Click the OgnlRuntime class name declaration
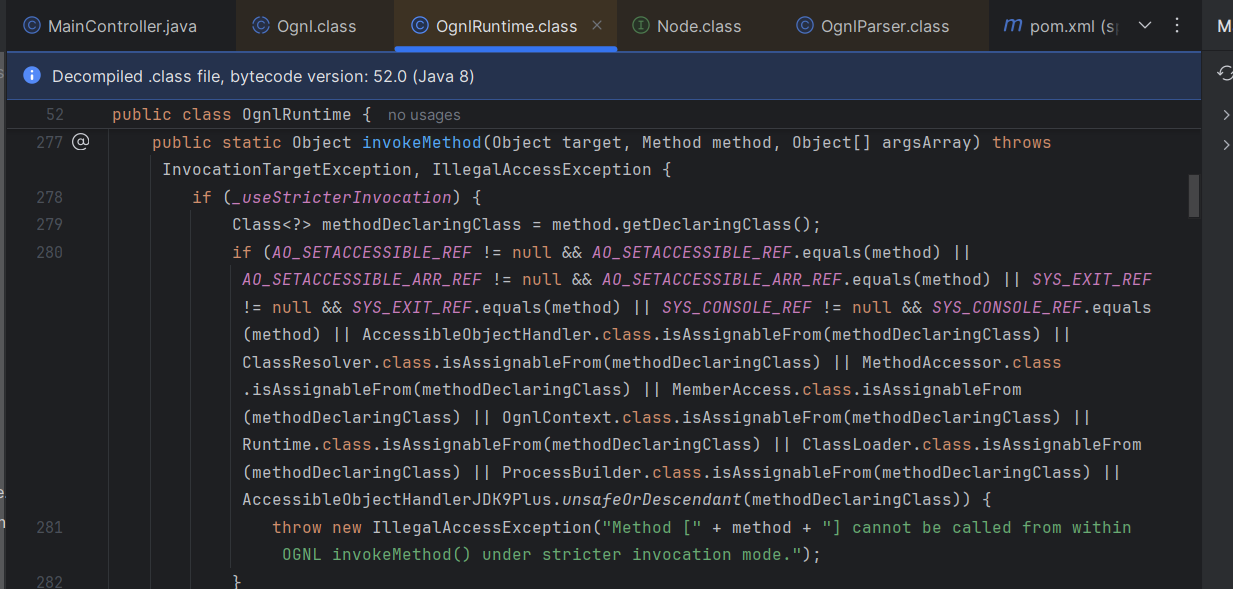Viewport: 1233px width, 589px height. (x=297, y=115)
